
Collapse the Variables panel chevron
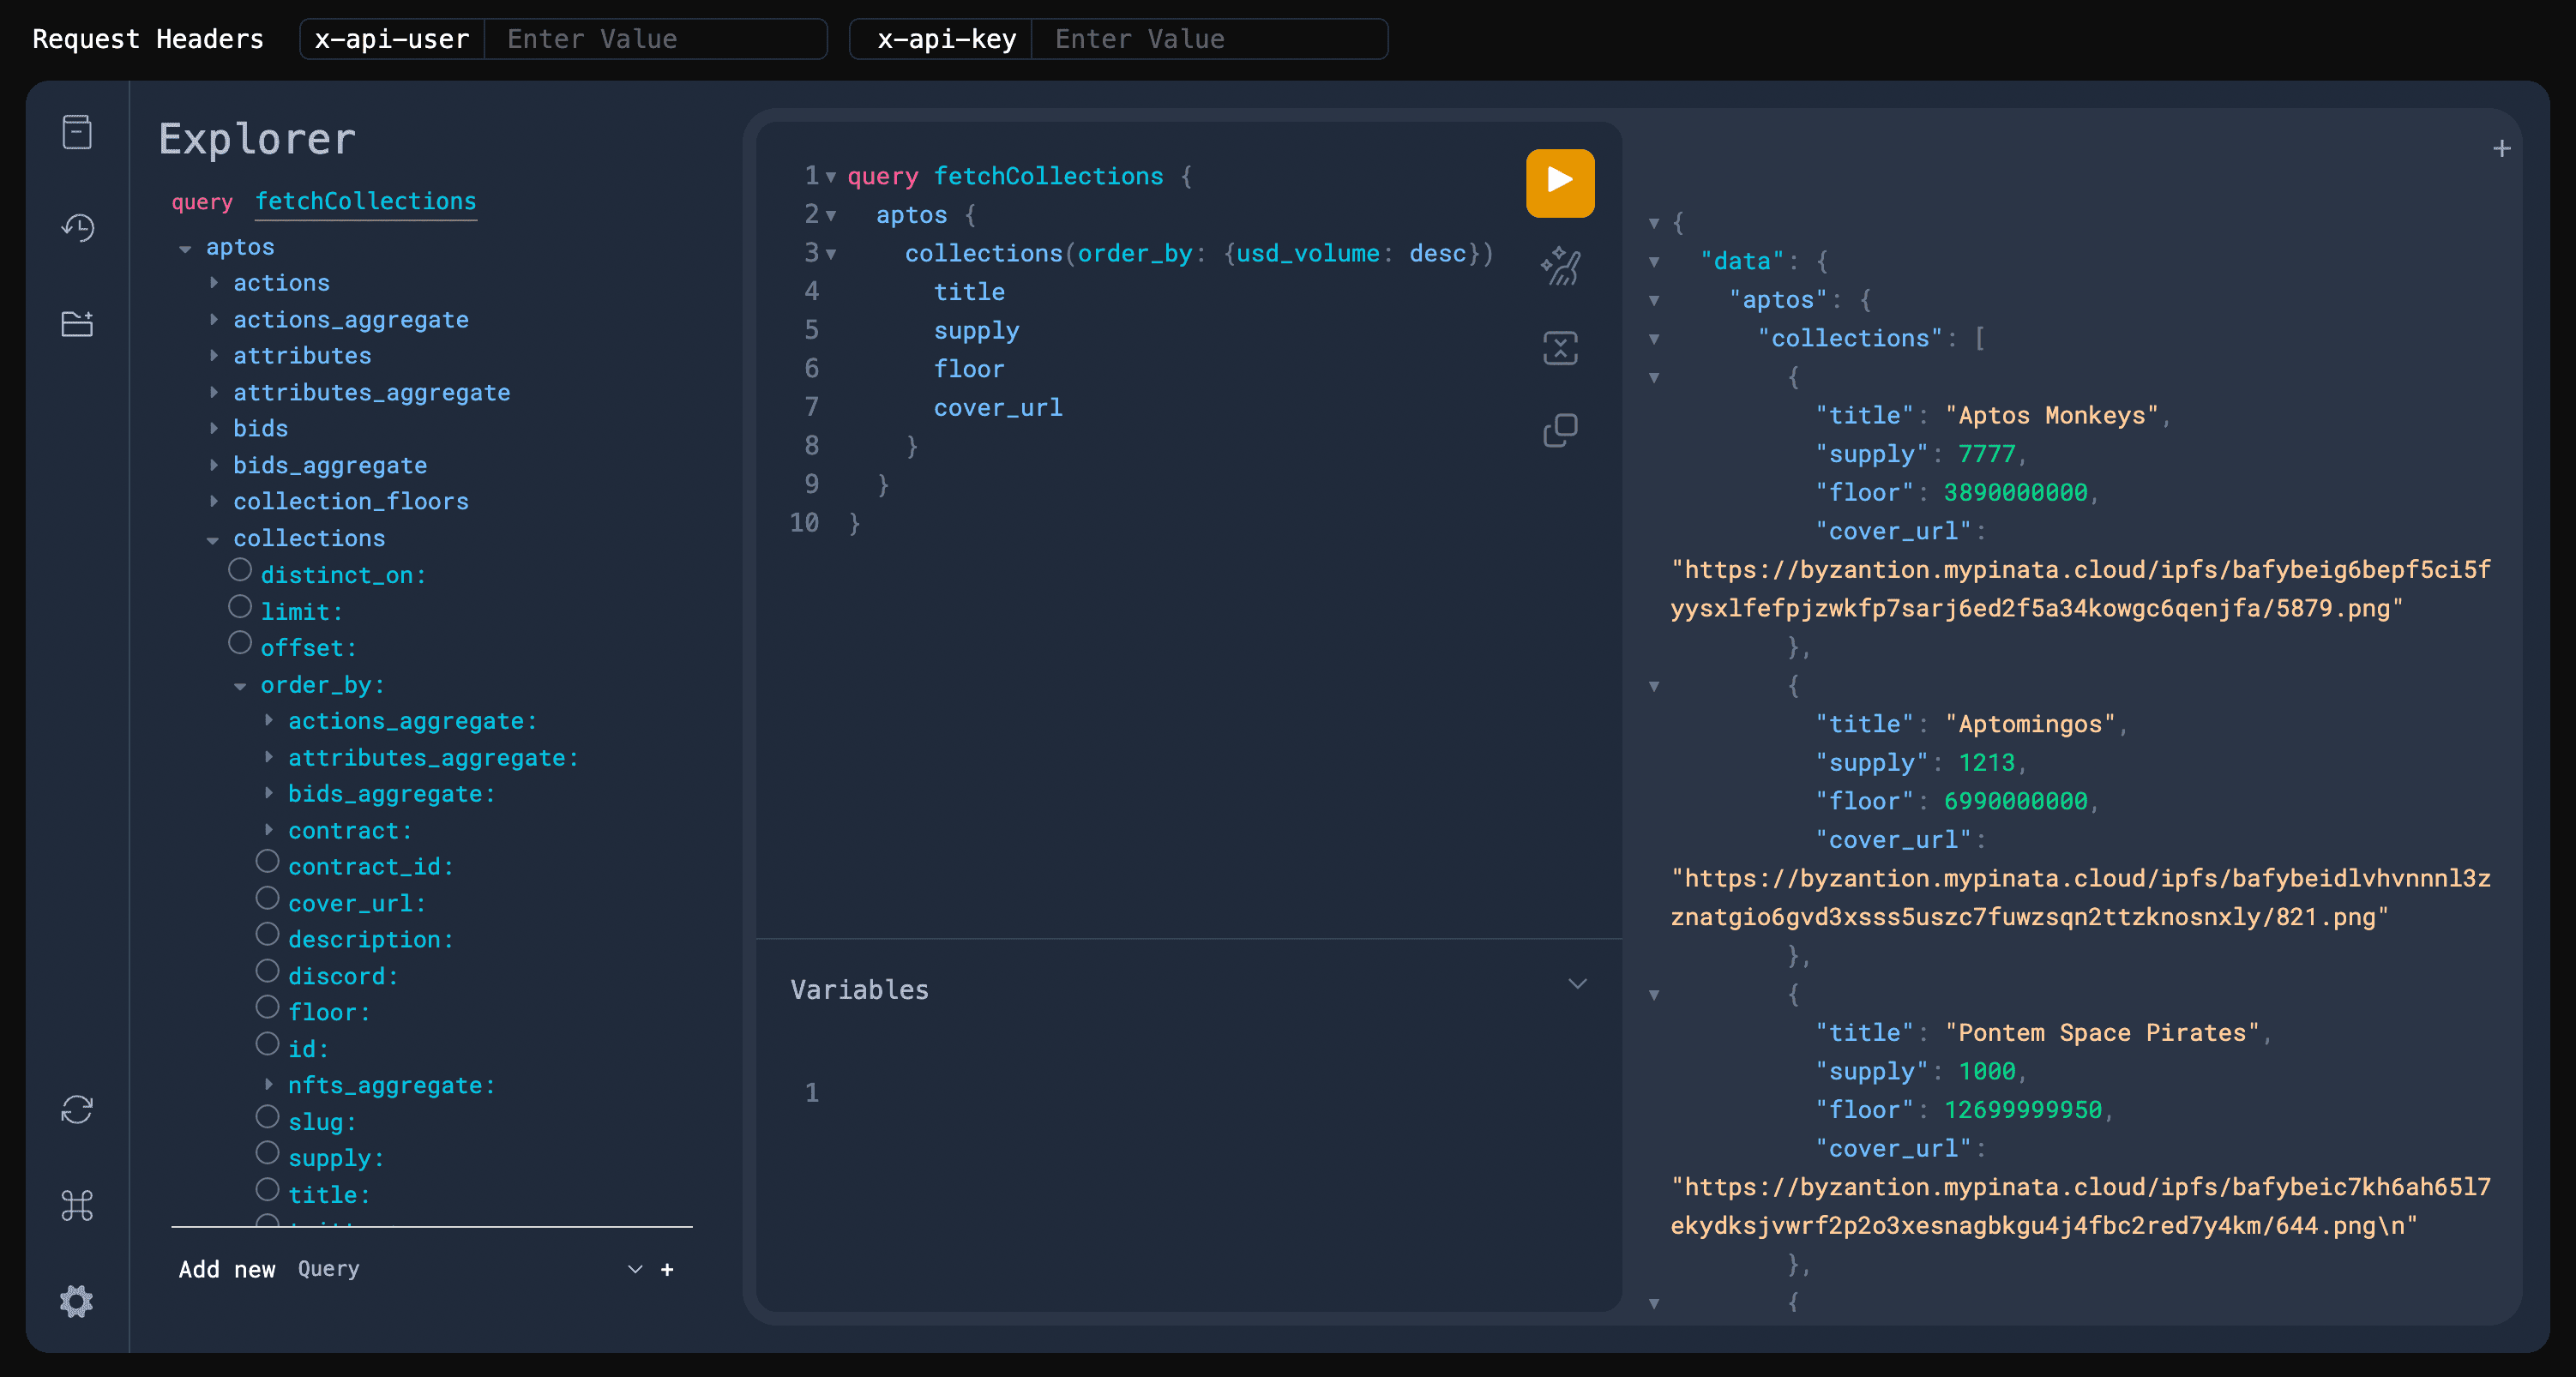[x=1577, y=984]
